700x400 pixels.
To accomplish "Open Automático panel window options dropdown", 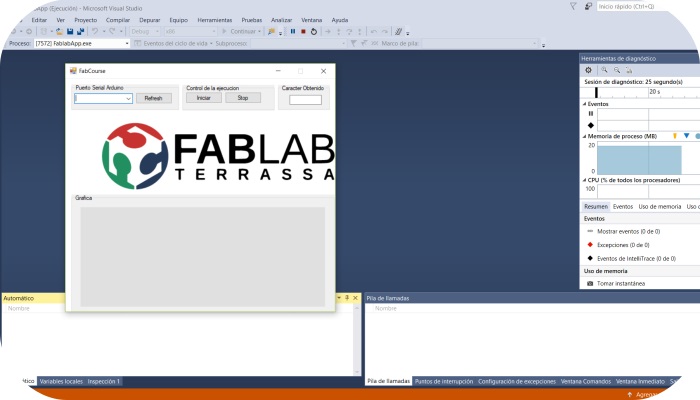I will pos(339,298).
